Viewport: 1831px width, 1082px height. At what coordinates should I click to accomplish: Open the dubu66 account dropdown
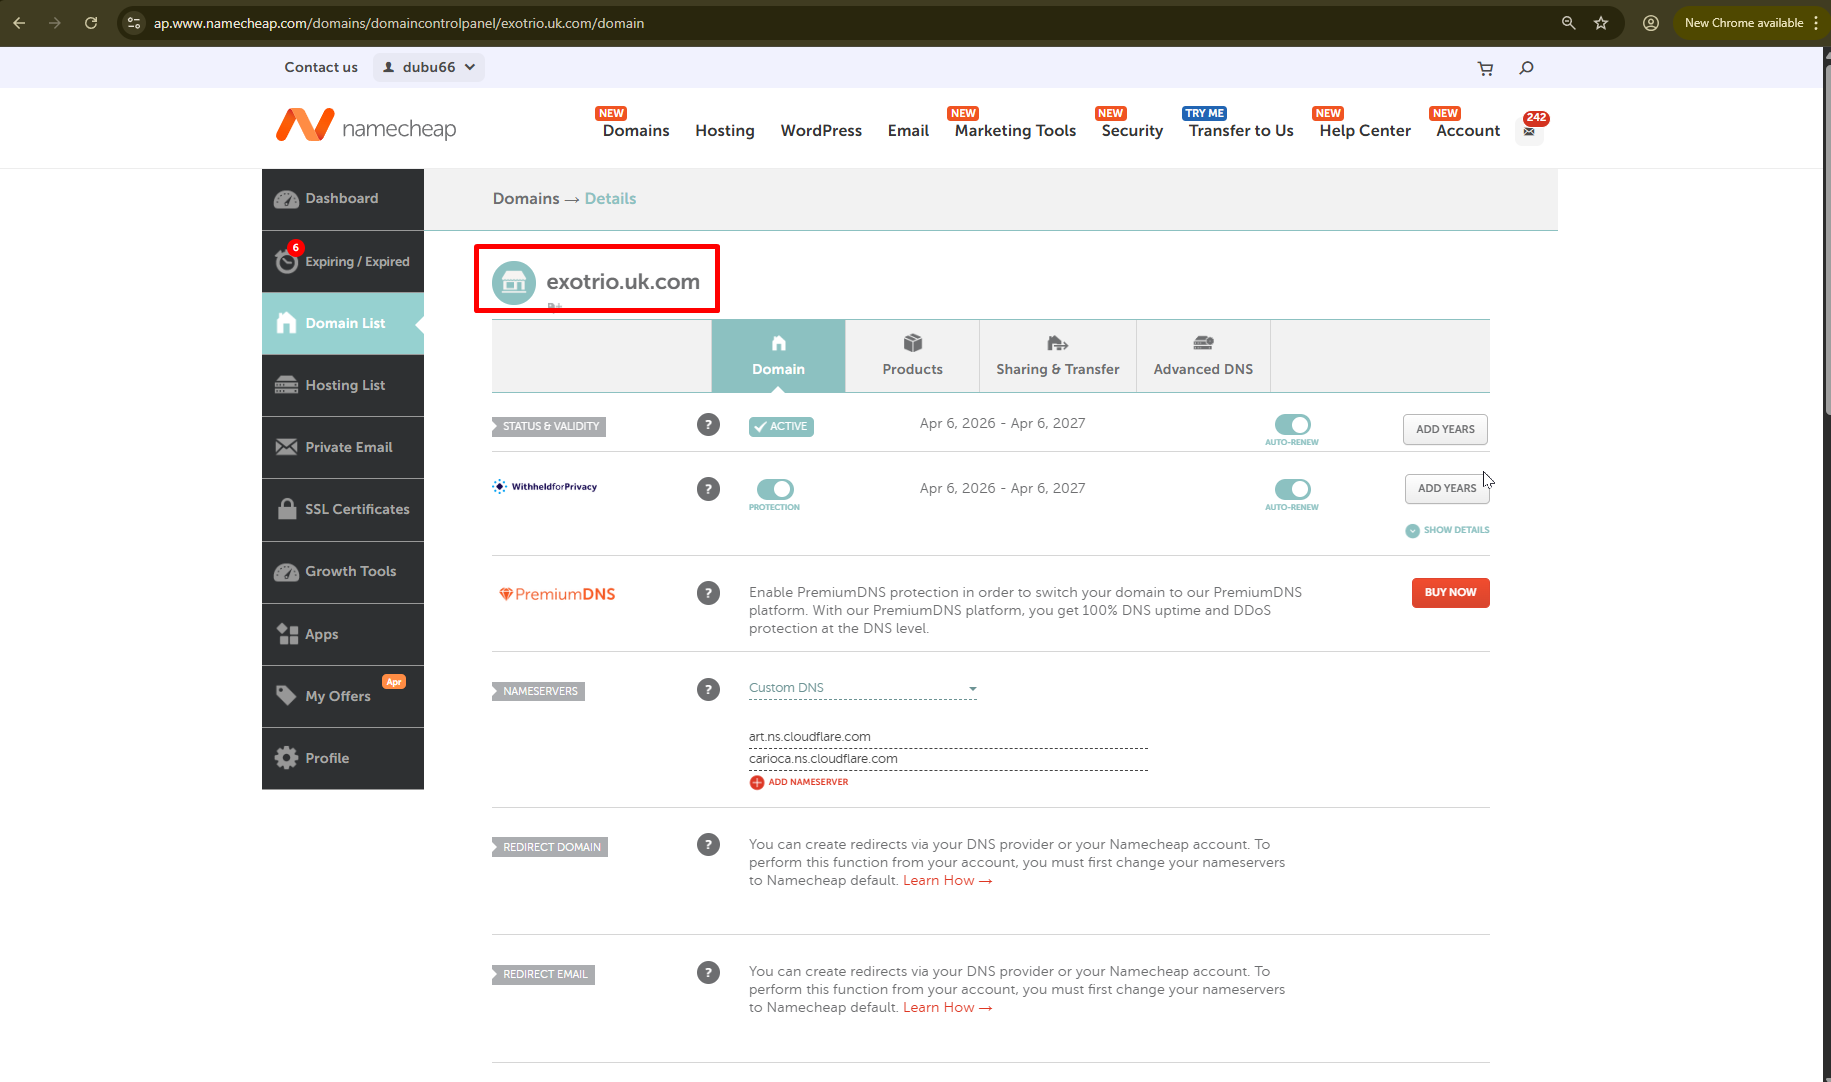click(x=429, y=67)
